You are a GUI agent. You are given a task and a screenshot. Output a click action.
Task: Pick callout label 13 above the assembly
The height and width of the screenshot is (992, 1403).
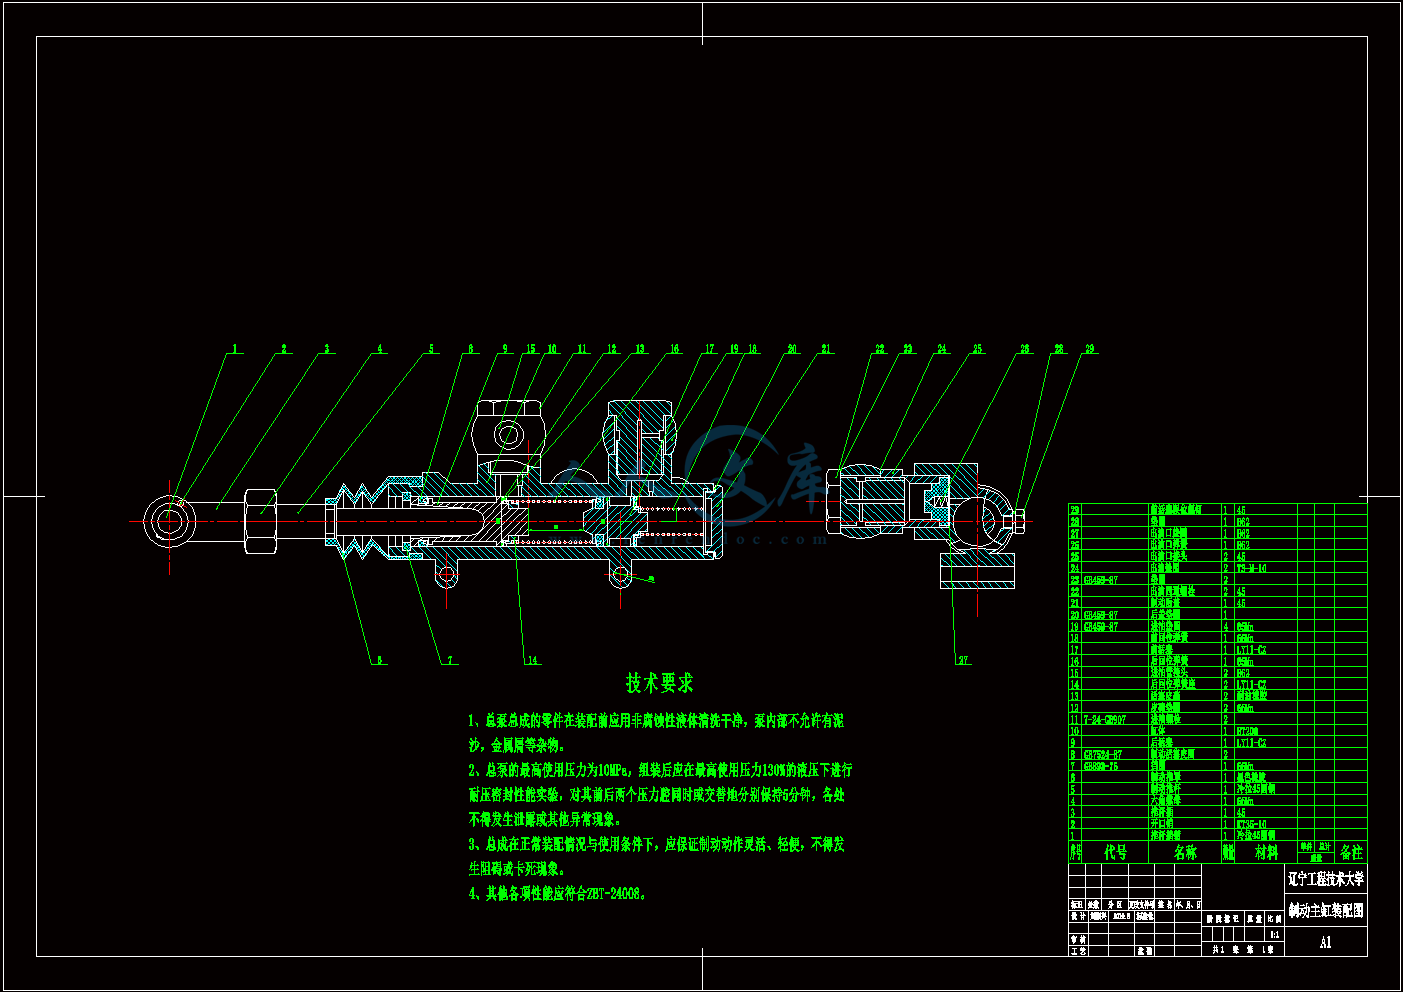pos(640,349)
